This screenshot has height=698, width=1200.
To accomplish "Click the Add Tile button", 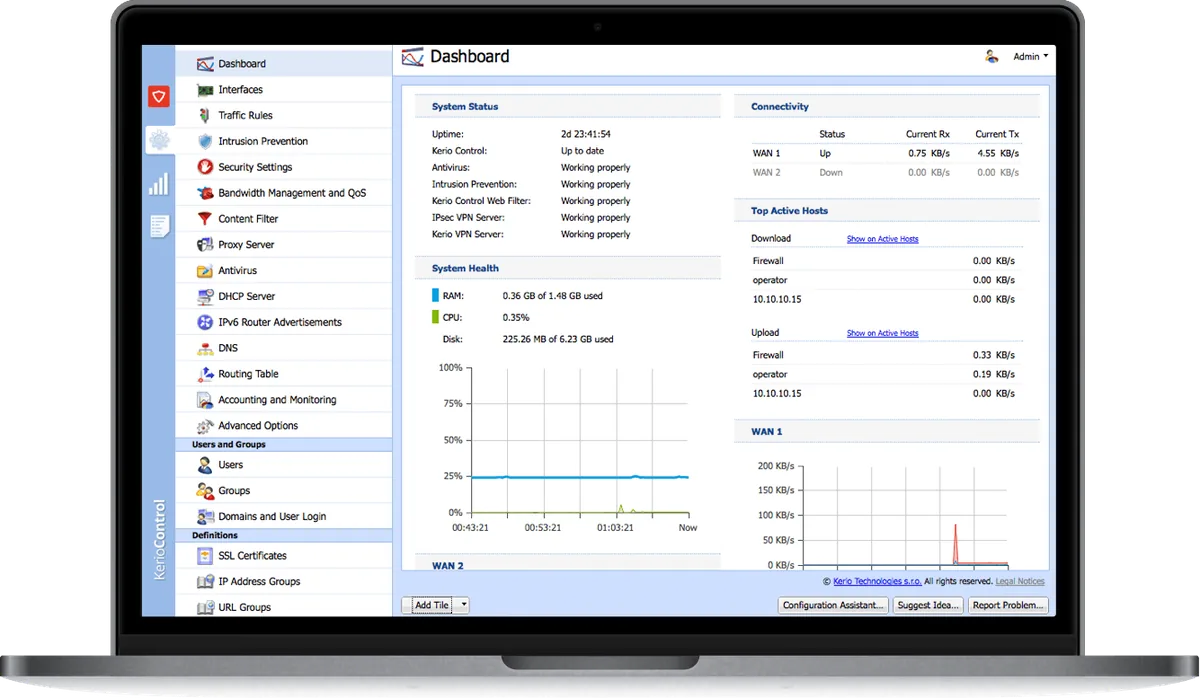I will 431,605.
